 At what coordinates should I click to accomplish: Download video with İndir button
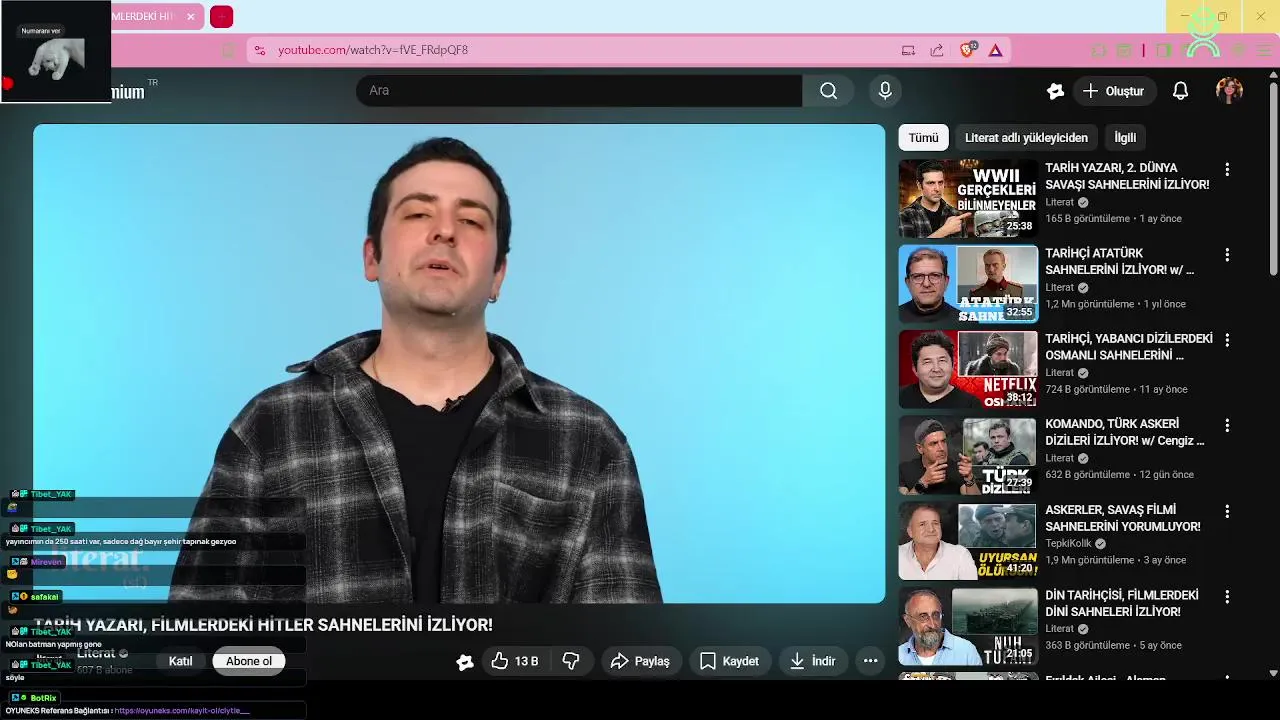point(812,661)
